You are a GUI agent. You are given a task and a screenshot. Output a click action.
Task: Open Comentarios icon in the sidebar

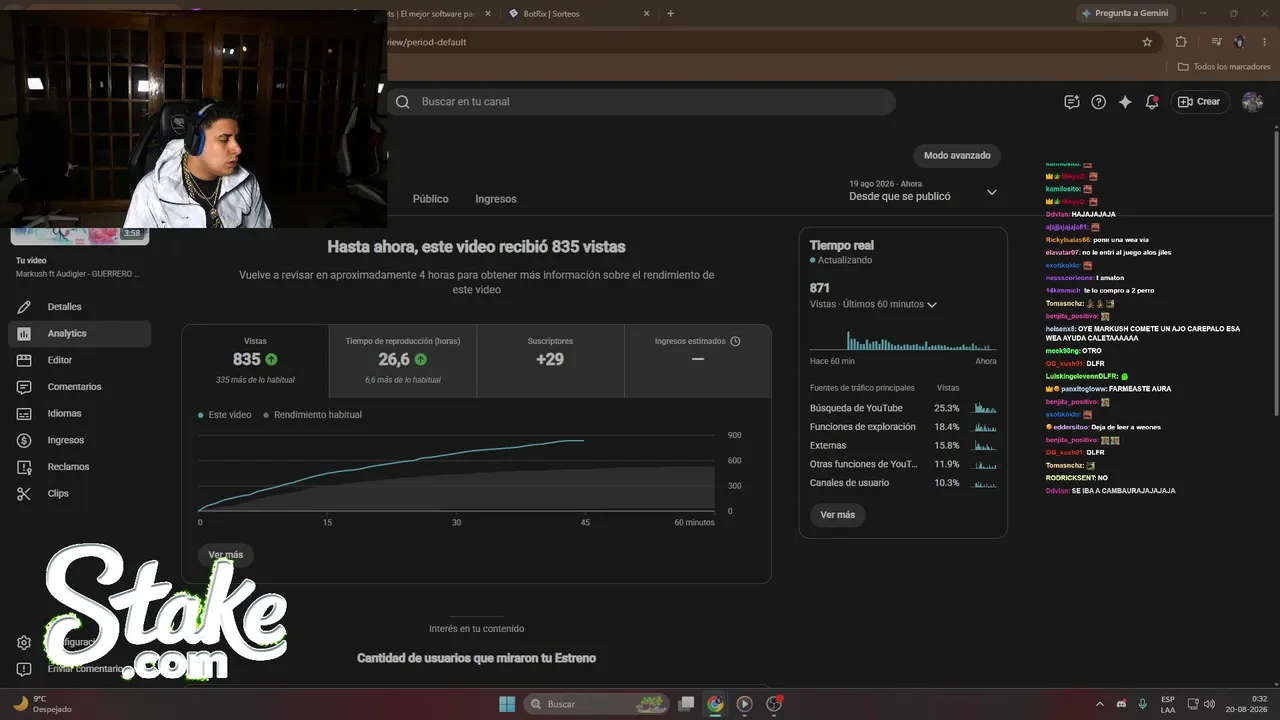[25, 387]
